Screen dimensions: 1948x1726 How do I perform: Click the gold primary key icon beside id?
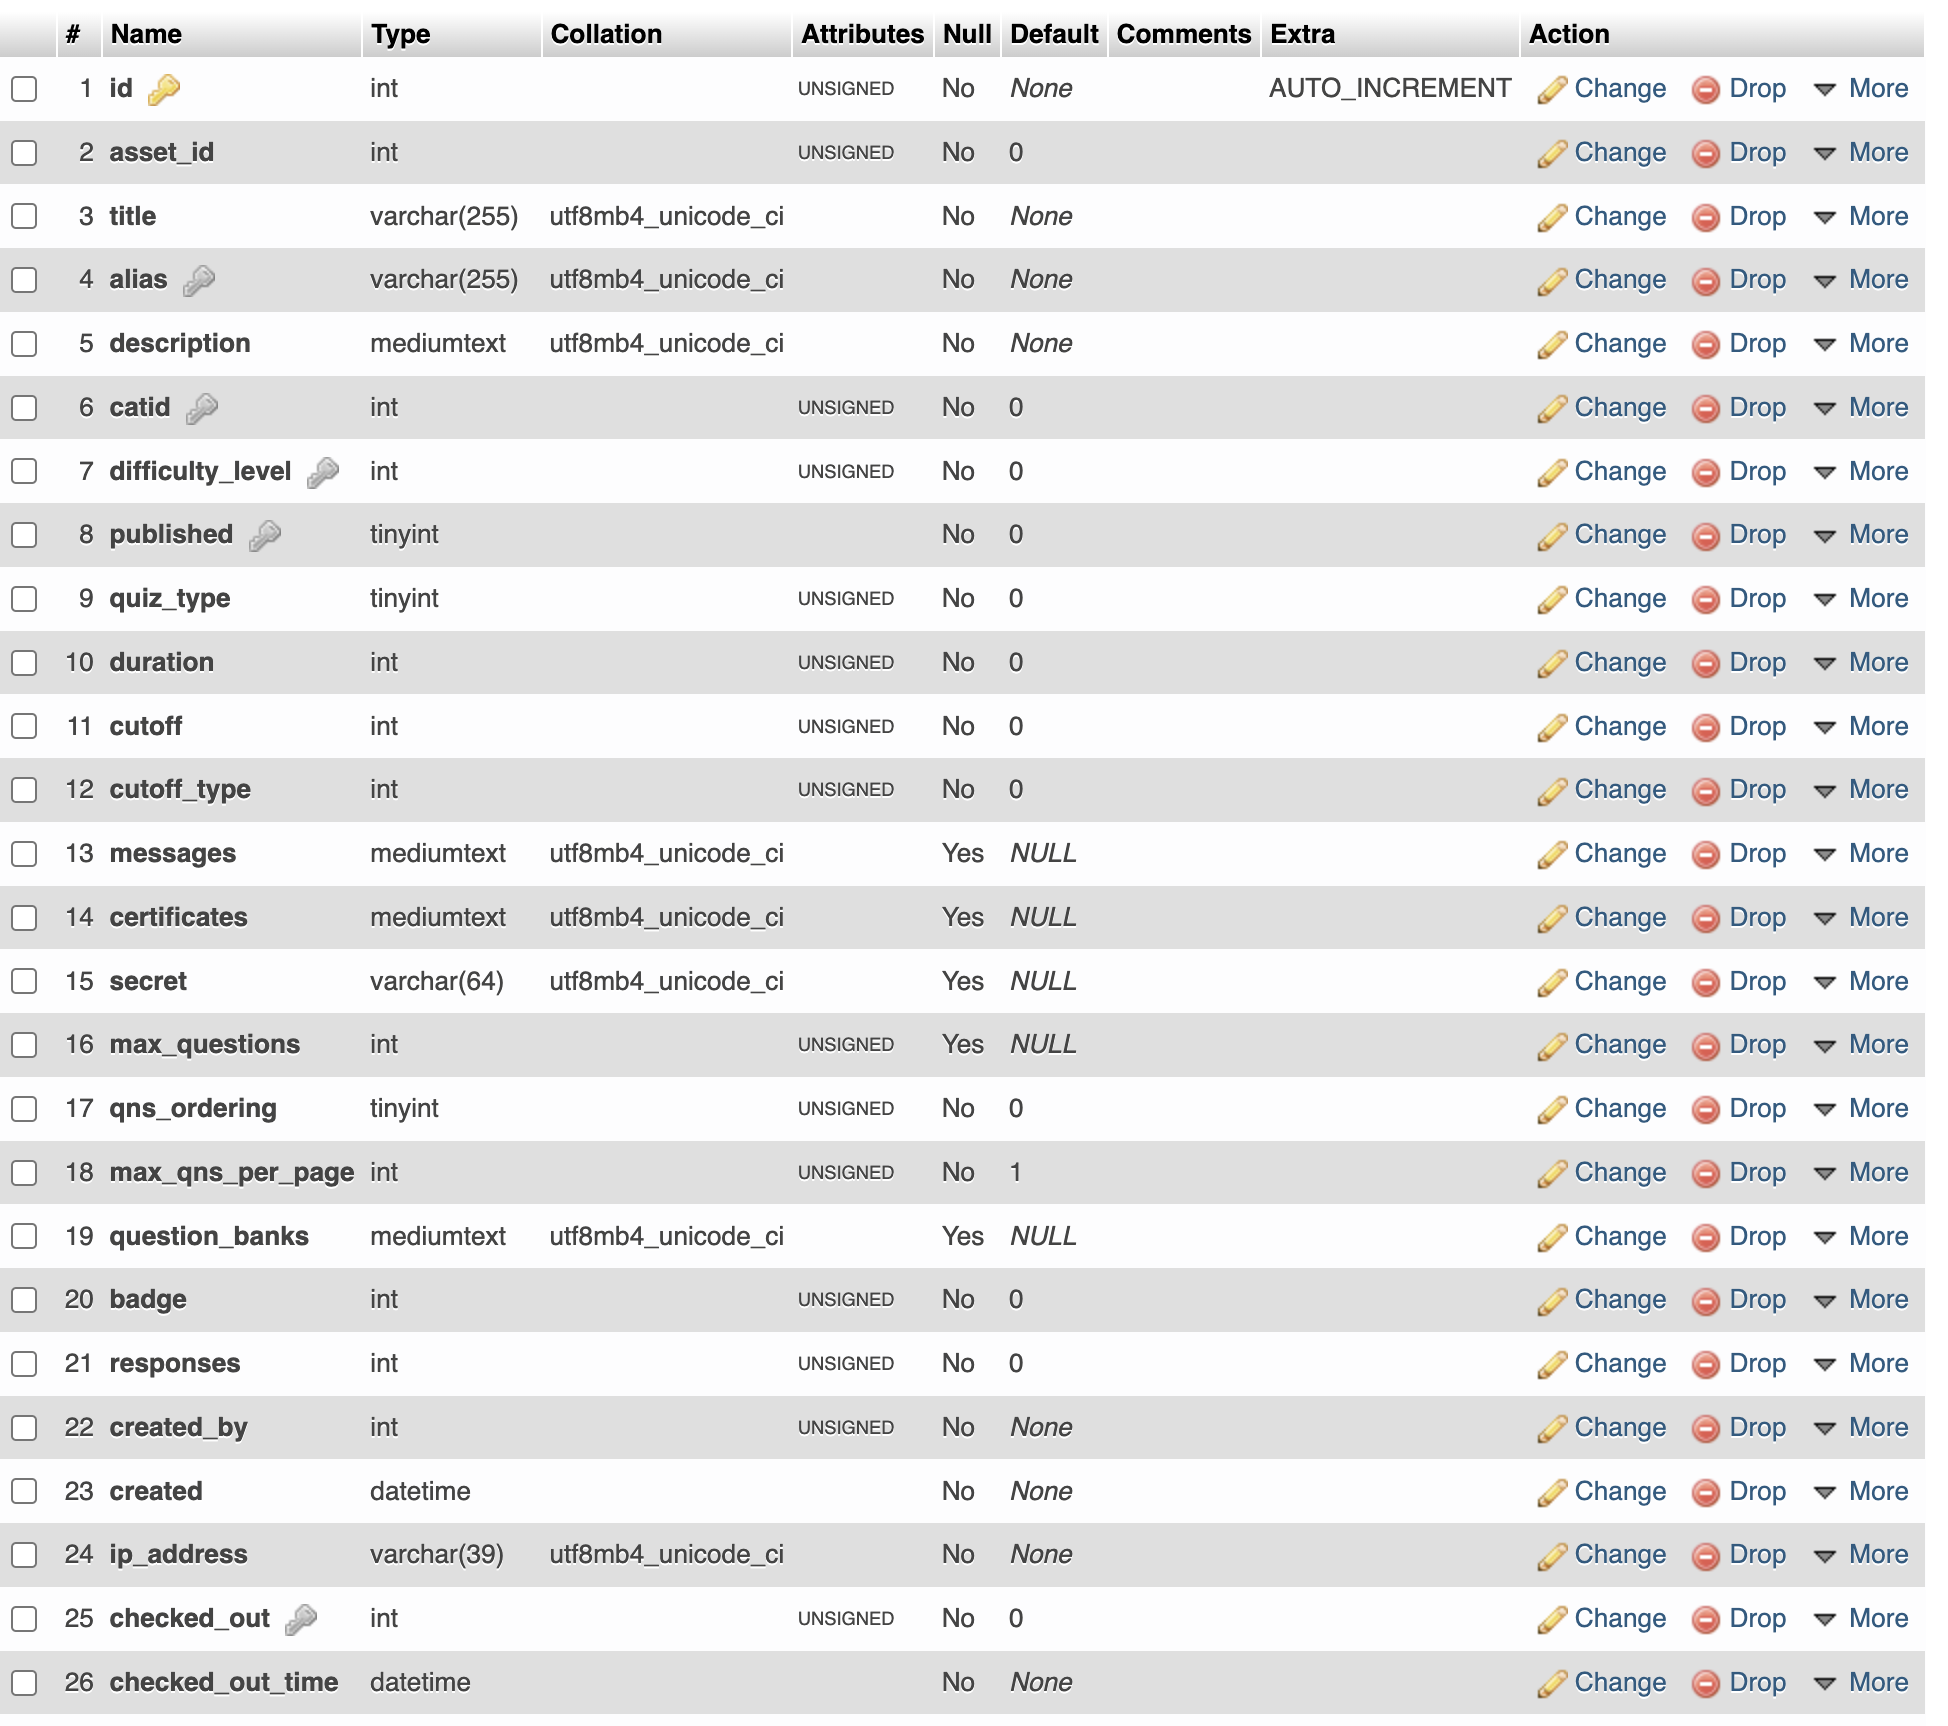point(164,89)
